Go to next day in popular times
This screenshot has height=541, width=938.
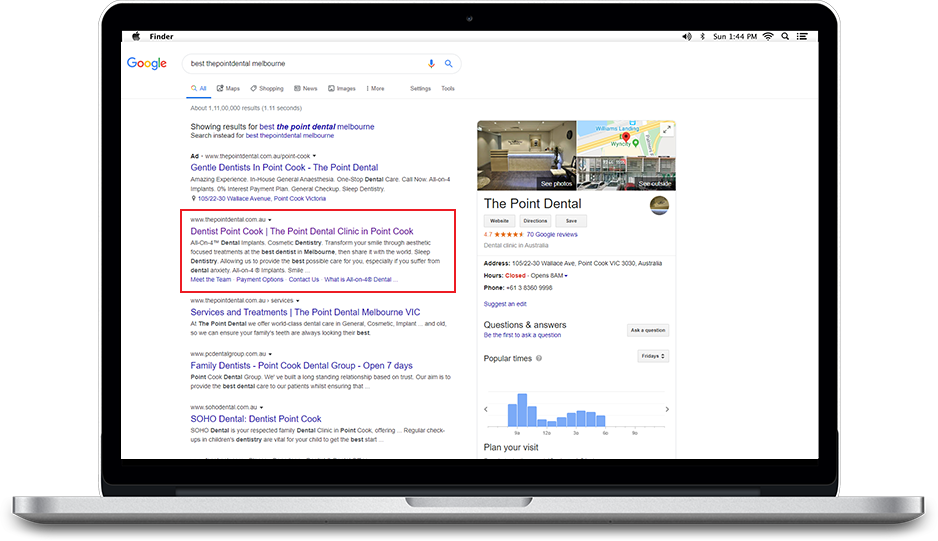667,409
